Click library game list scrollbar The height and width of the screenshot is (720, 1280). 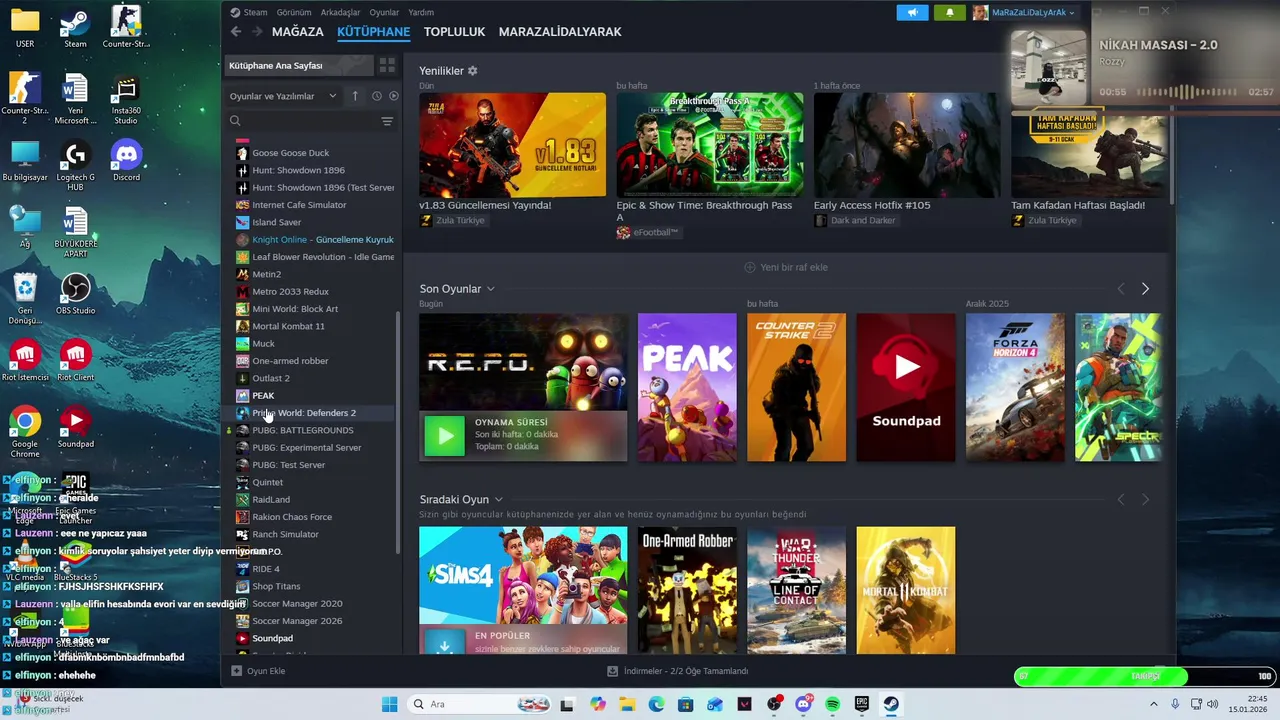398,430
